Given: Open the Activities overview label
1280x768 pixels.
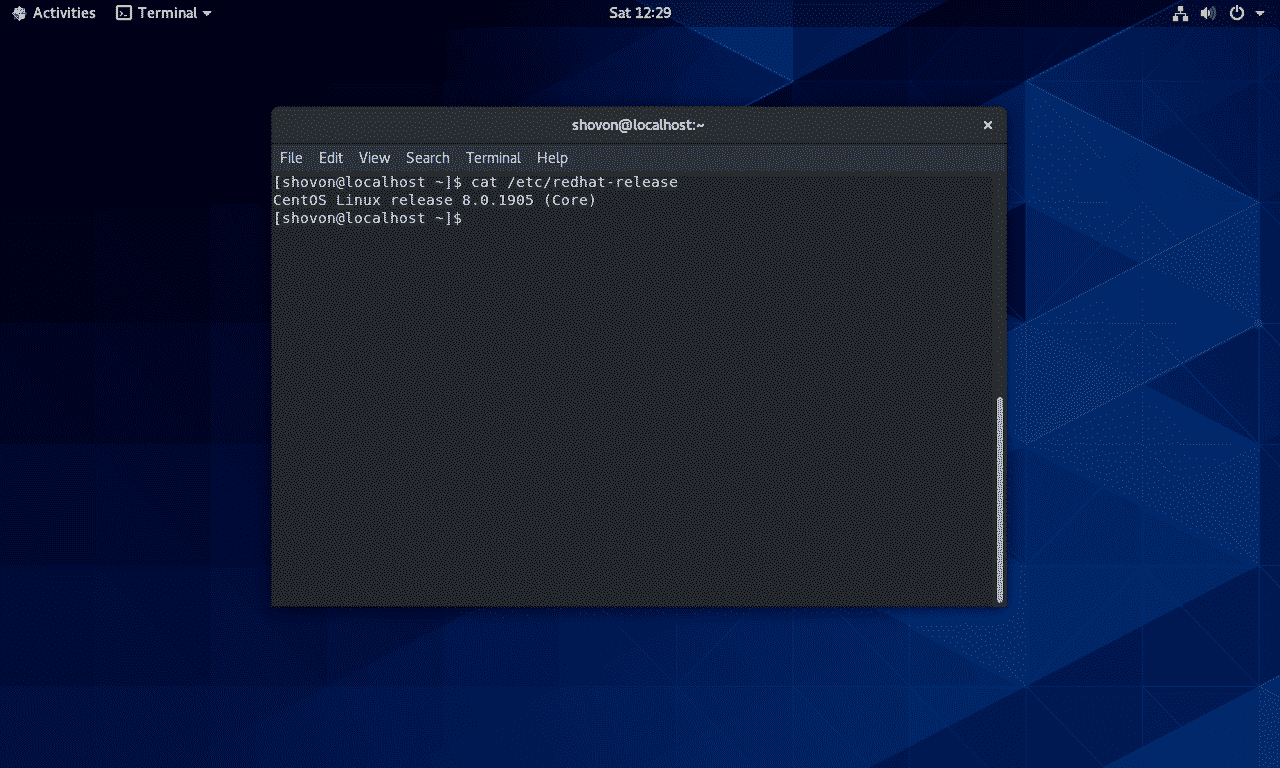Looking at the screenshot, I should point(64,13).
